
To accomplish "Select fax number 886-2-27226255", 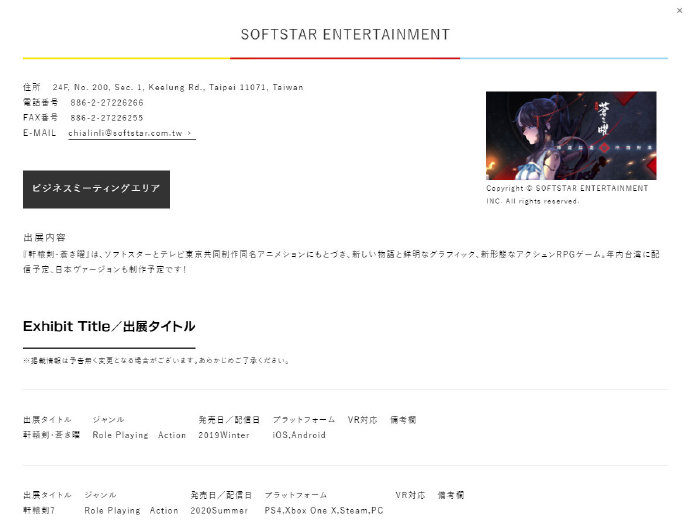I will pos(107,118).
